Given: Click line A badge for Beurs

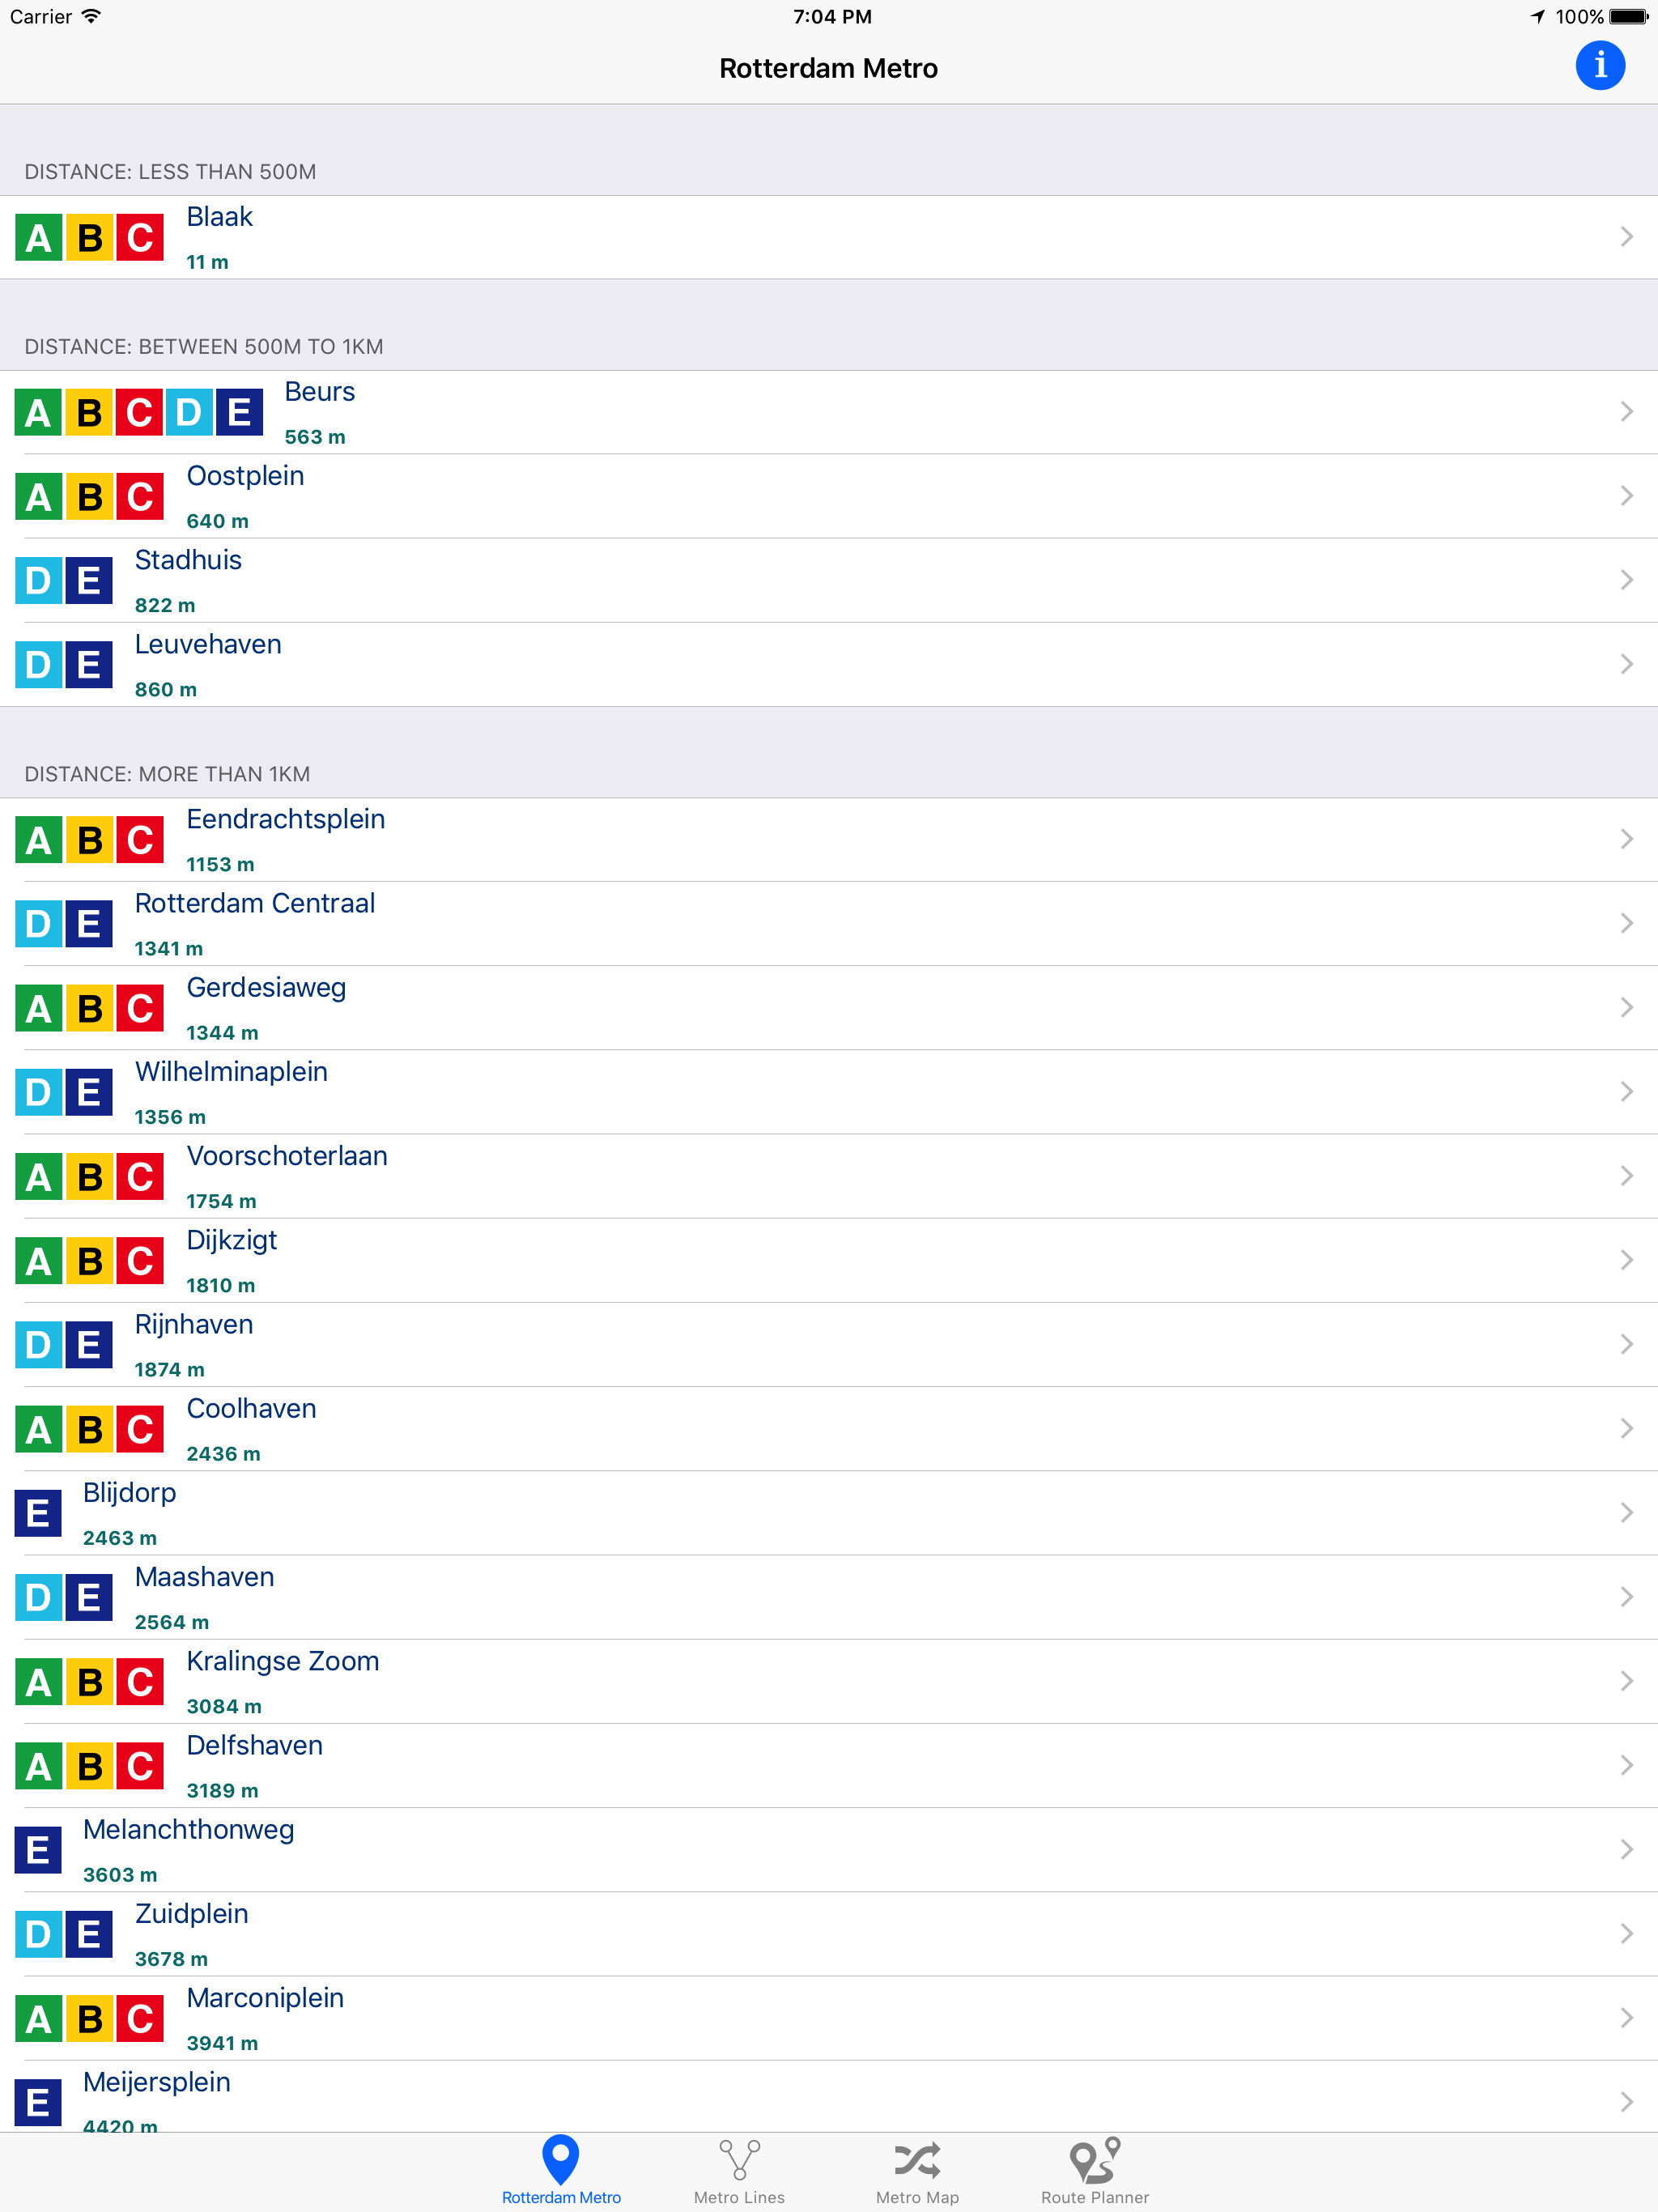Looking at the screenshot, I should (x=38, y=412).
